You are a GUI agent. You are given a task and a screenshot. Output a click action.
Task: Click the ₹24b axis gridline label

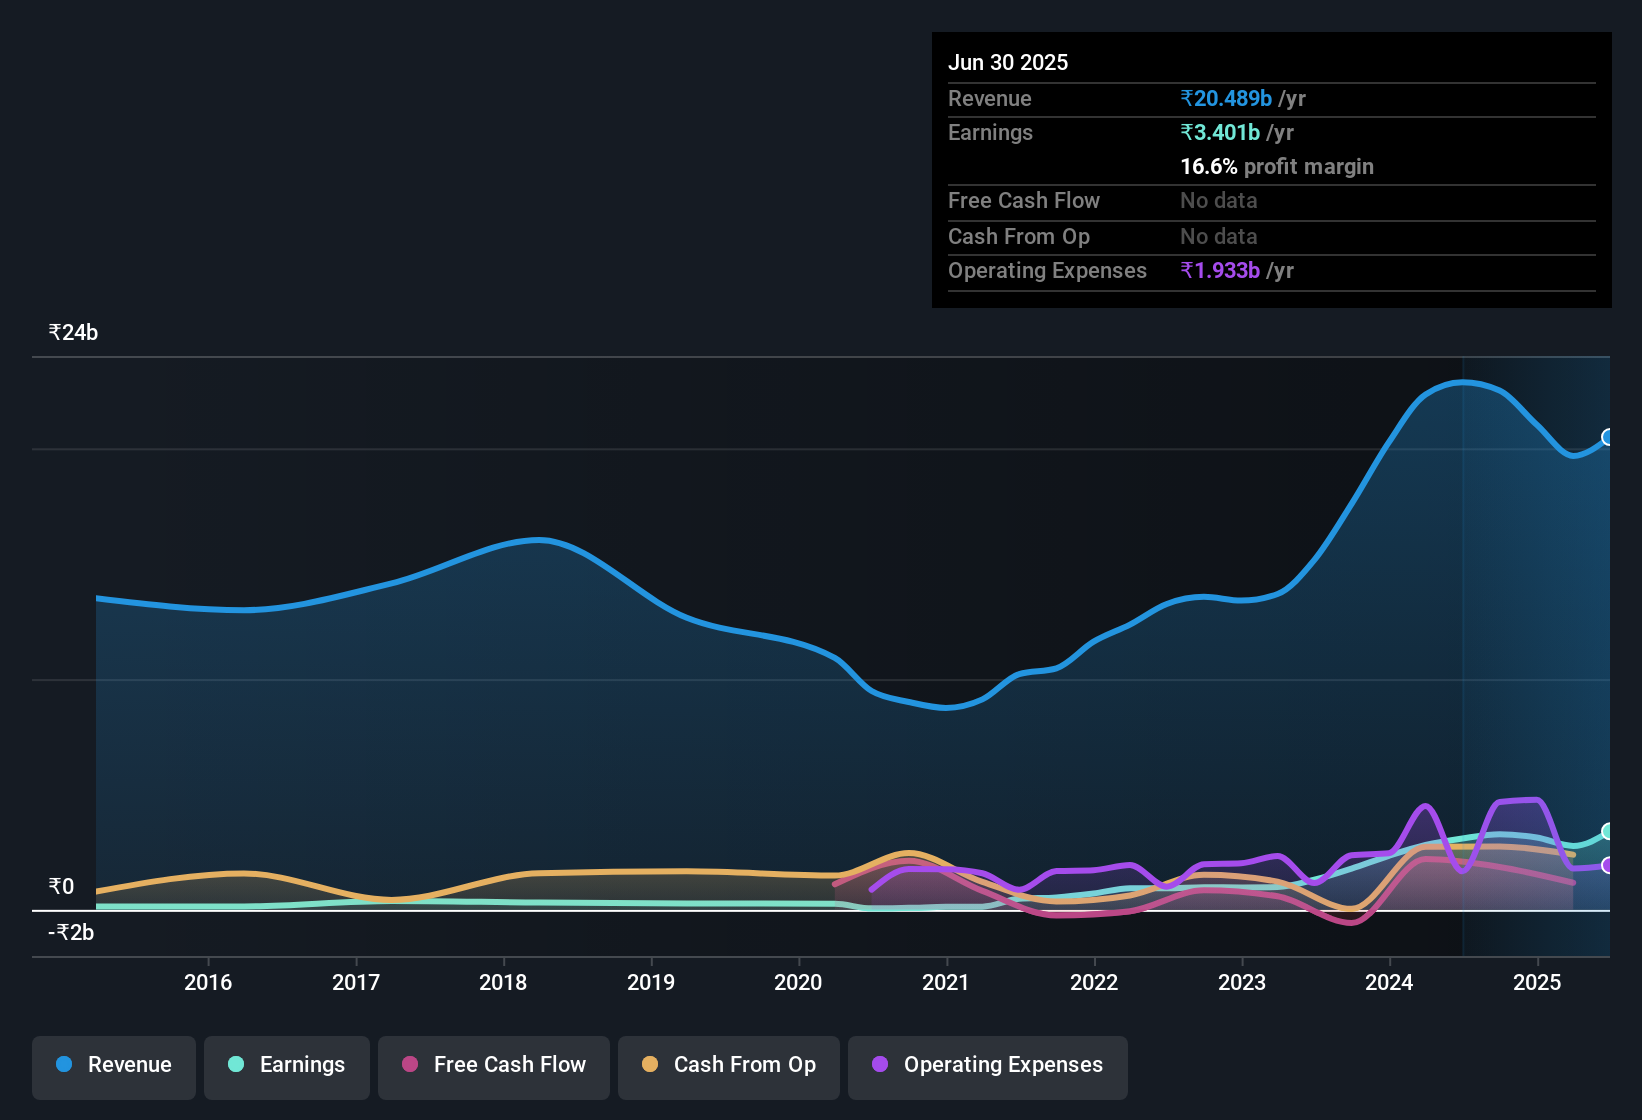(x=71, y=332)
